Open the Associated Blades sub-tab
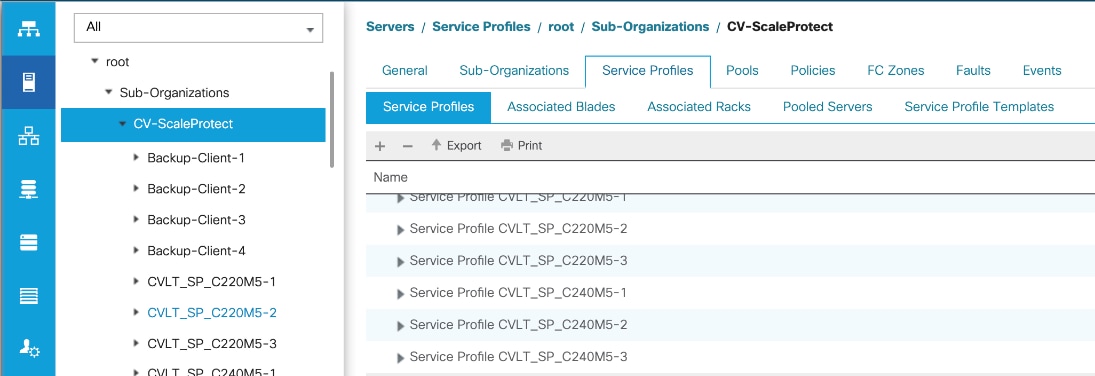This screenshot has height=376, width=1095. [x=561, y=107]
